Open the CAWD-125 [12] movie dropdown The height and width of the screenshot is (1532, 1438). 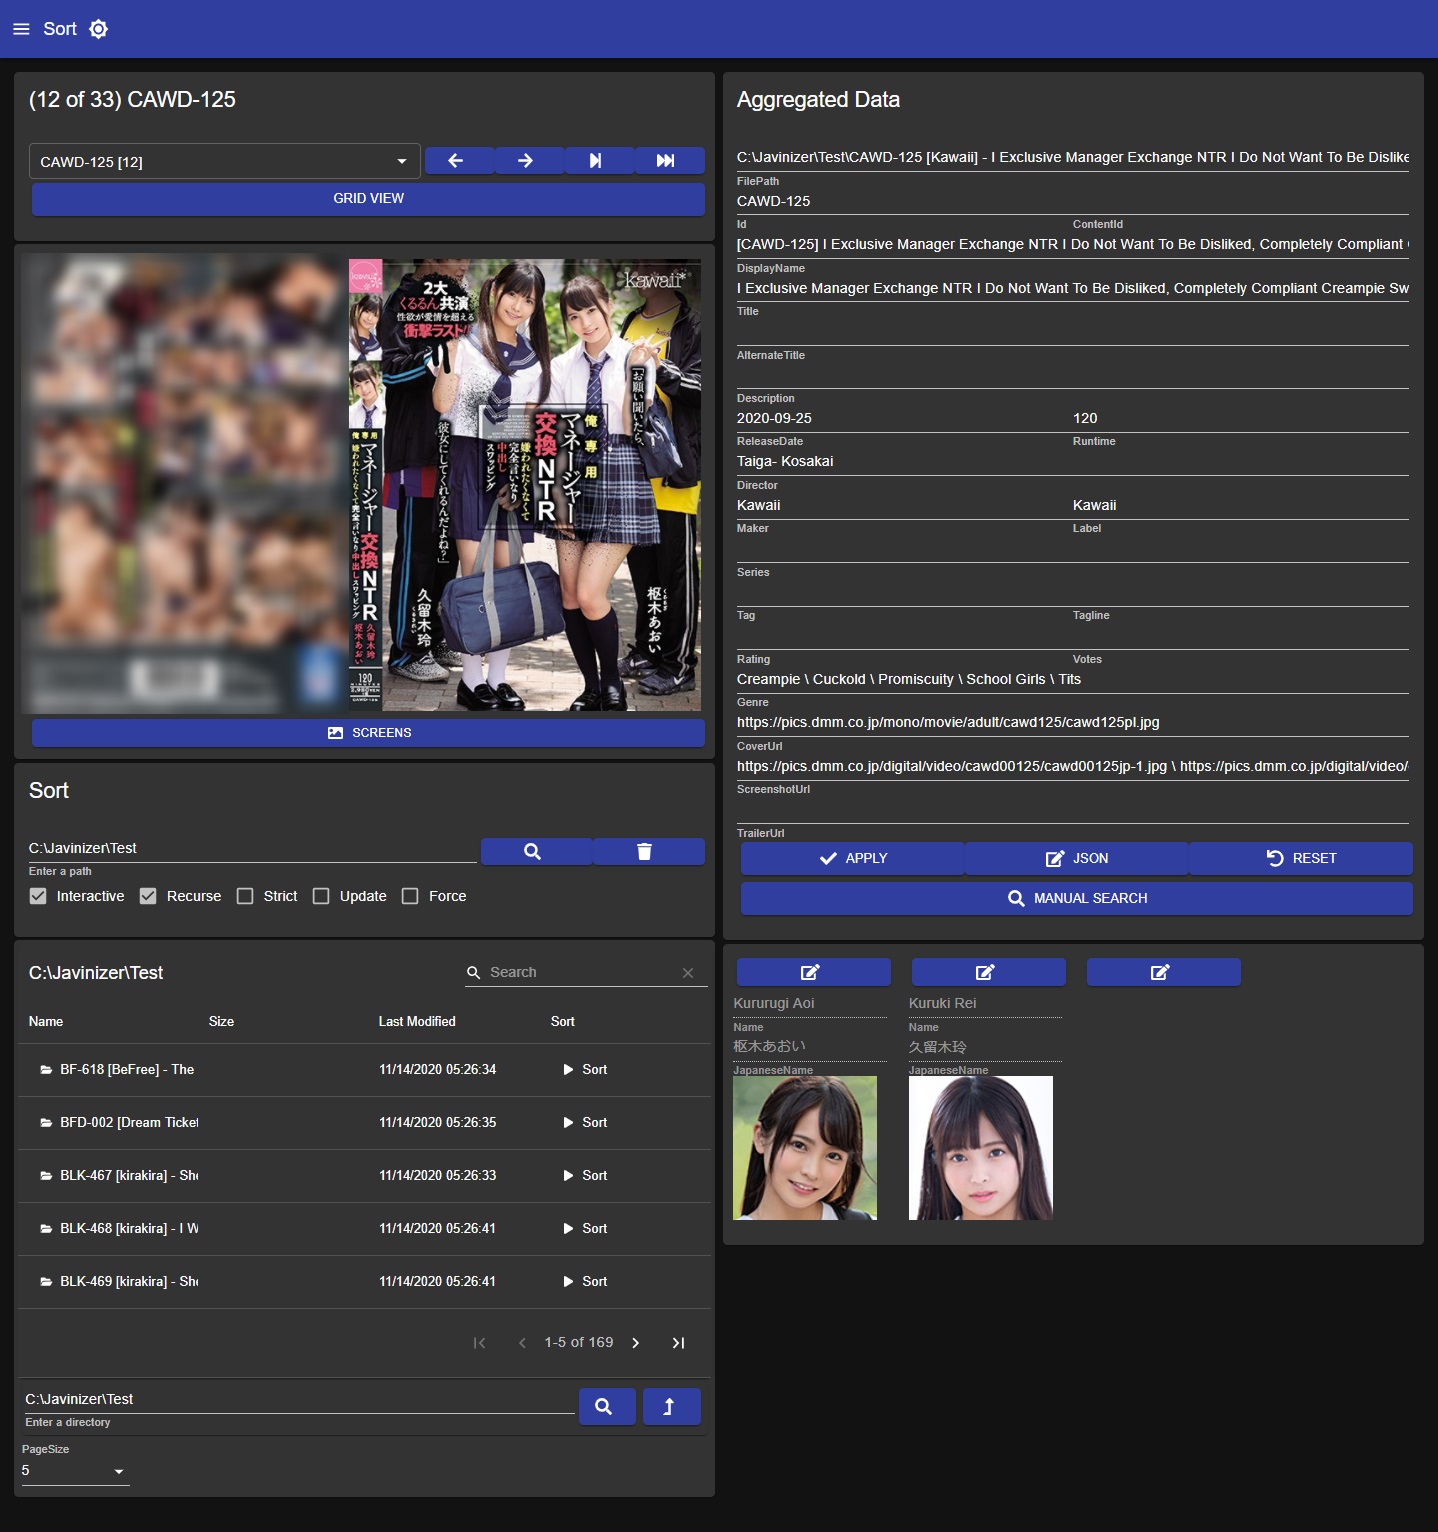click(224, 162)
